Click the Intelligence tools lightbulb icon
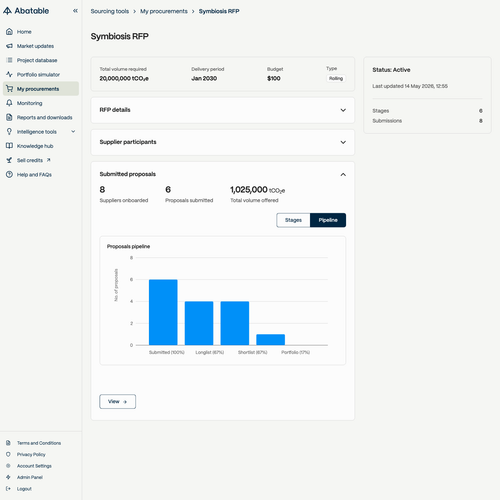The width and height of the screenshot is (500, 500). click(x=9, y=132)
